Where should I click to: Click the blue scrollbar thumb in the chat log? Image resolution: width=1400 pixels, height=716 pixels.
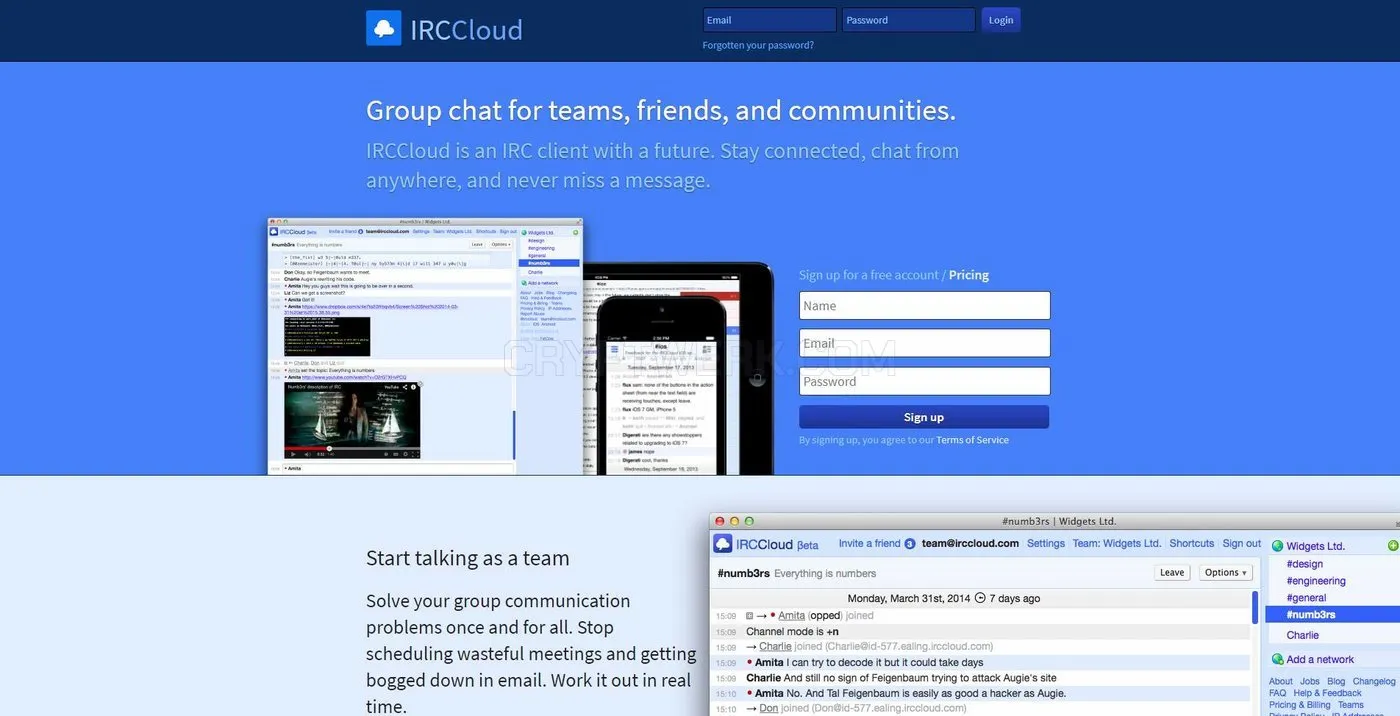coord(1255,607)
